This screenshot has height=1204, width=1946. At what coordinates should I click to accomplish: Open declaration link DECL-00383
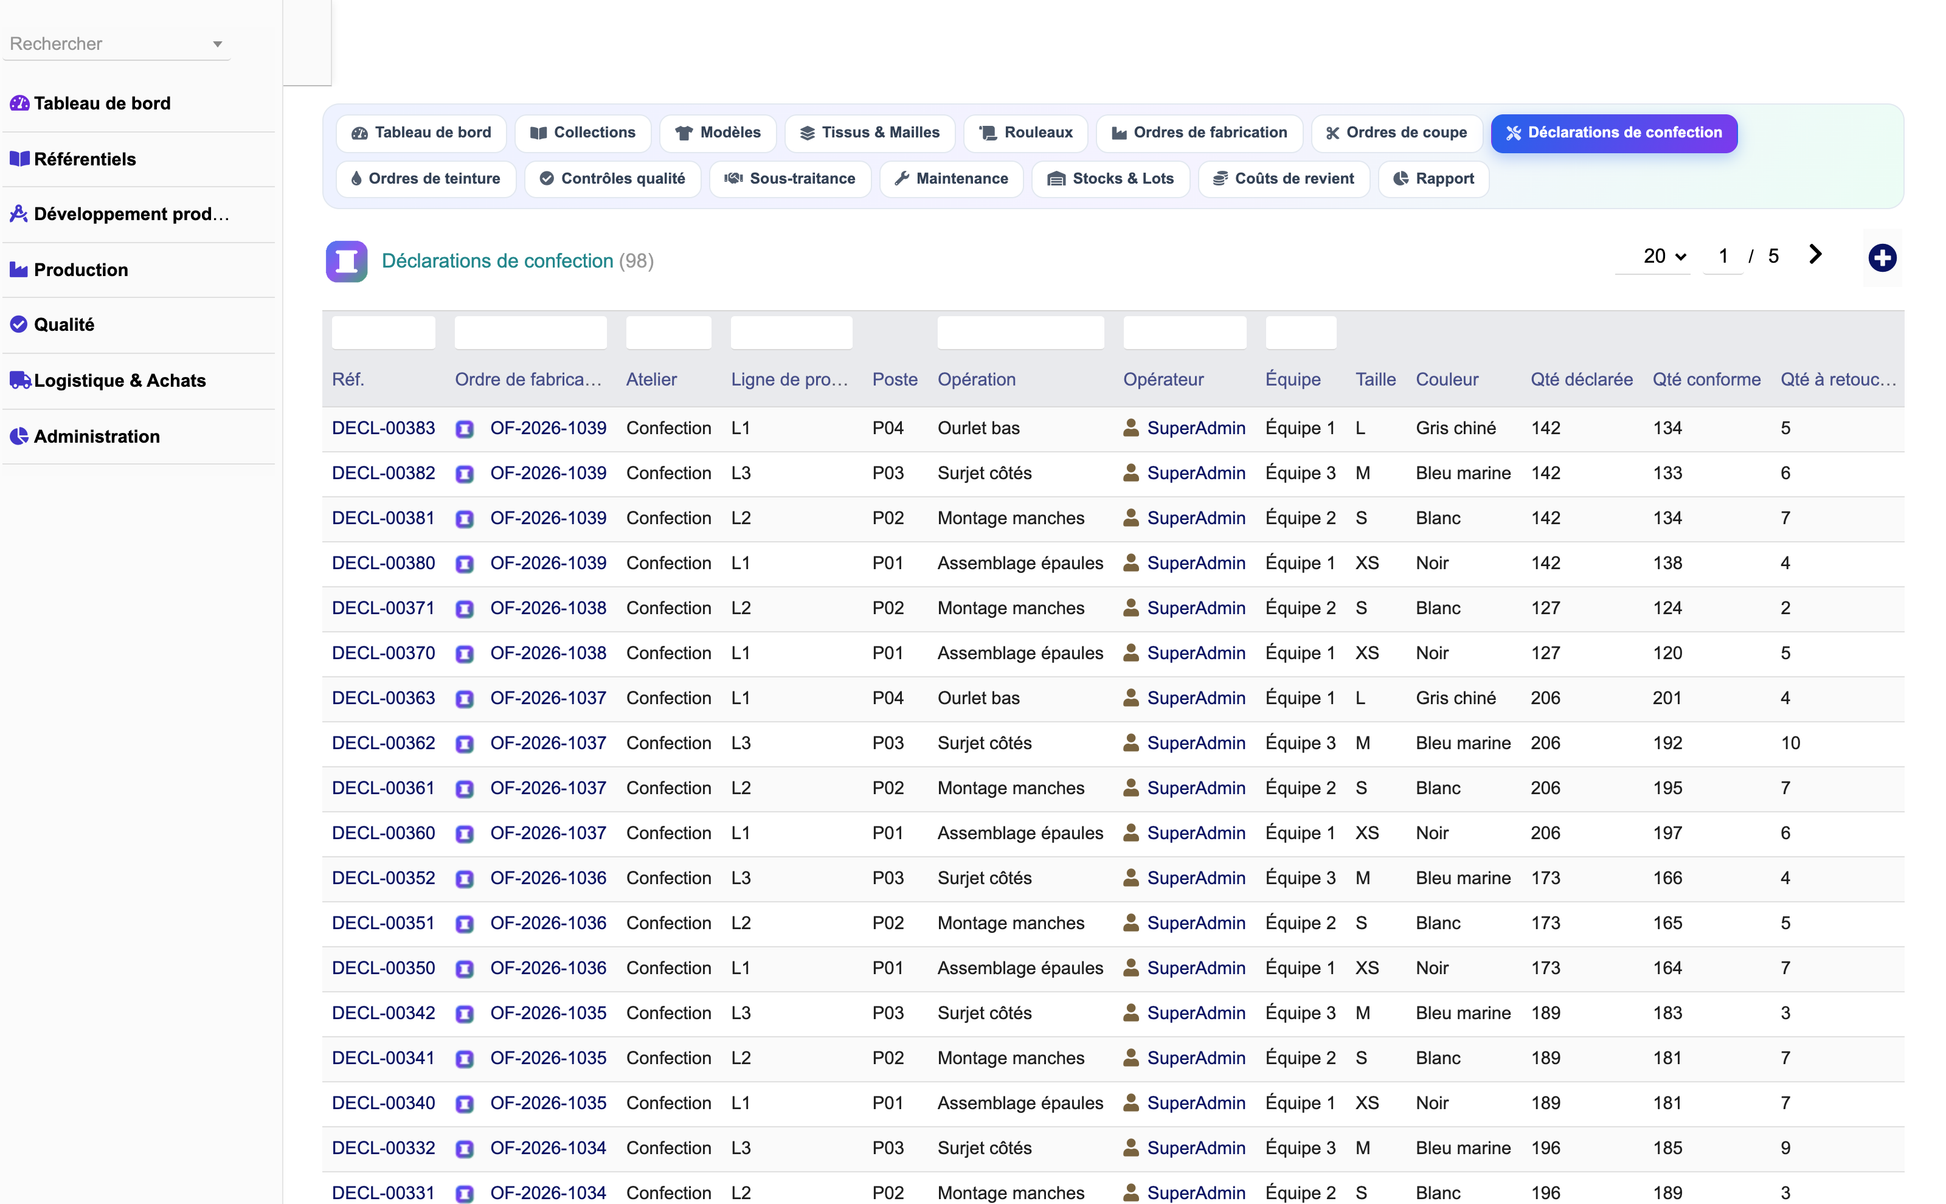pos(383,428)
